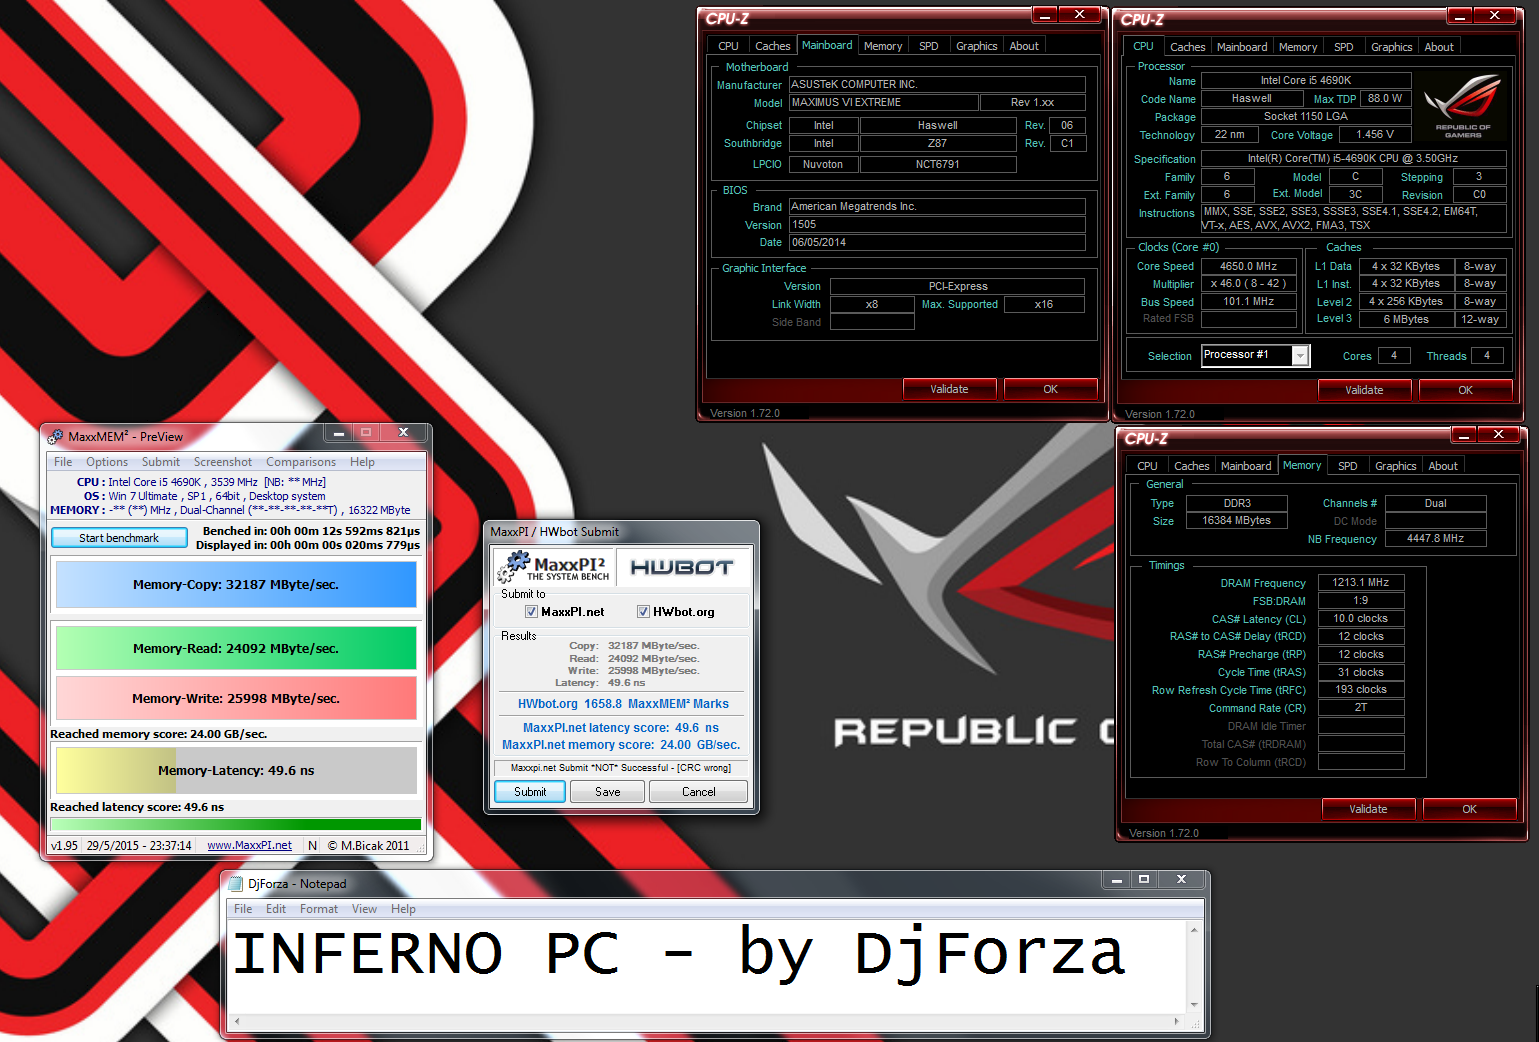Click Validate in CPU-Z Mainboard window
This screenshot has height=1042, width=1539.
click(949, 389)
